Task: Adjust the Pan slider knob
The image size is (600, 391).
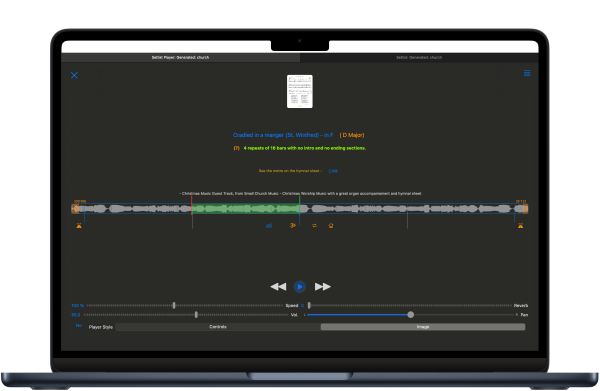Action: (x=411, y=314)
